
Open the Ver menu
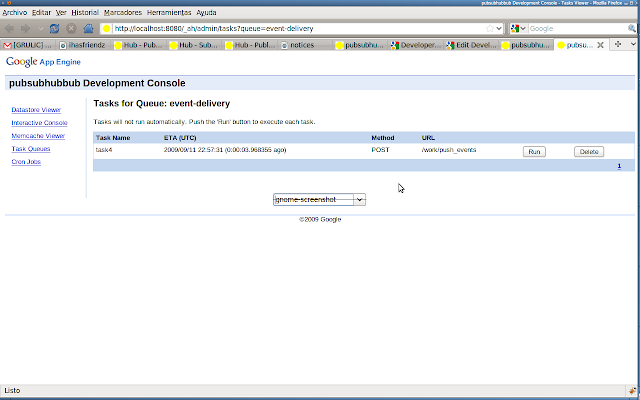61,13
